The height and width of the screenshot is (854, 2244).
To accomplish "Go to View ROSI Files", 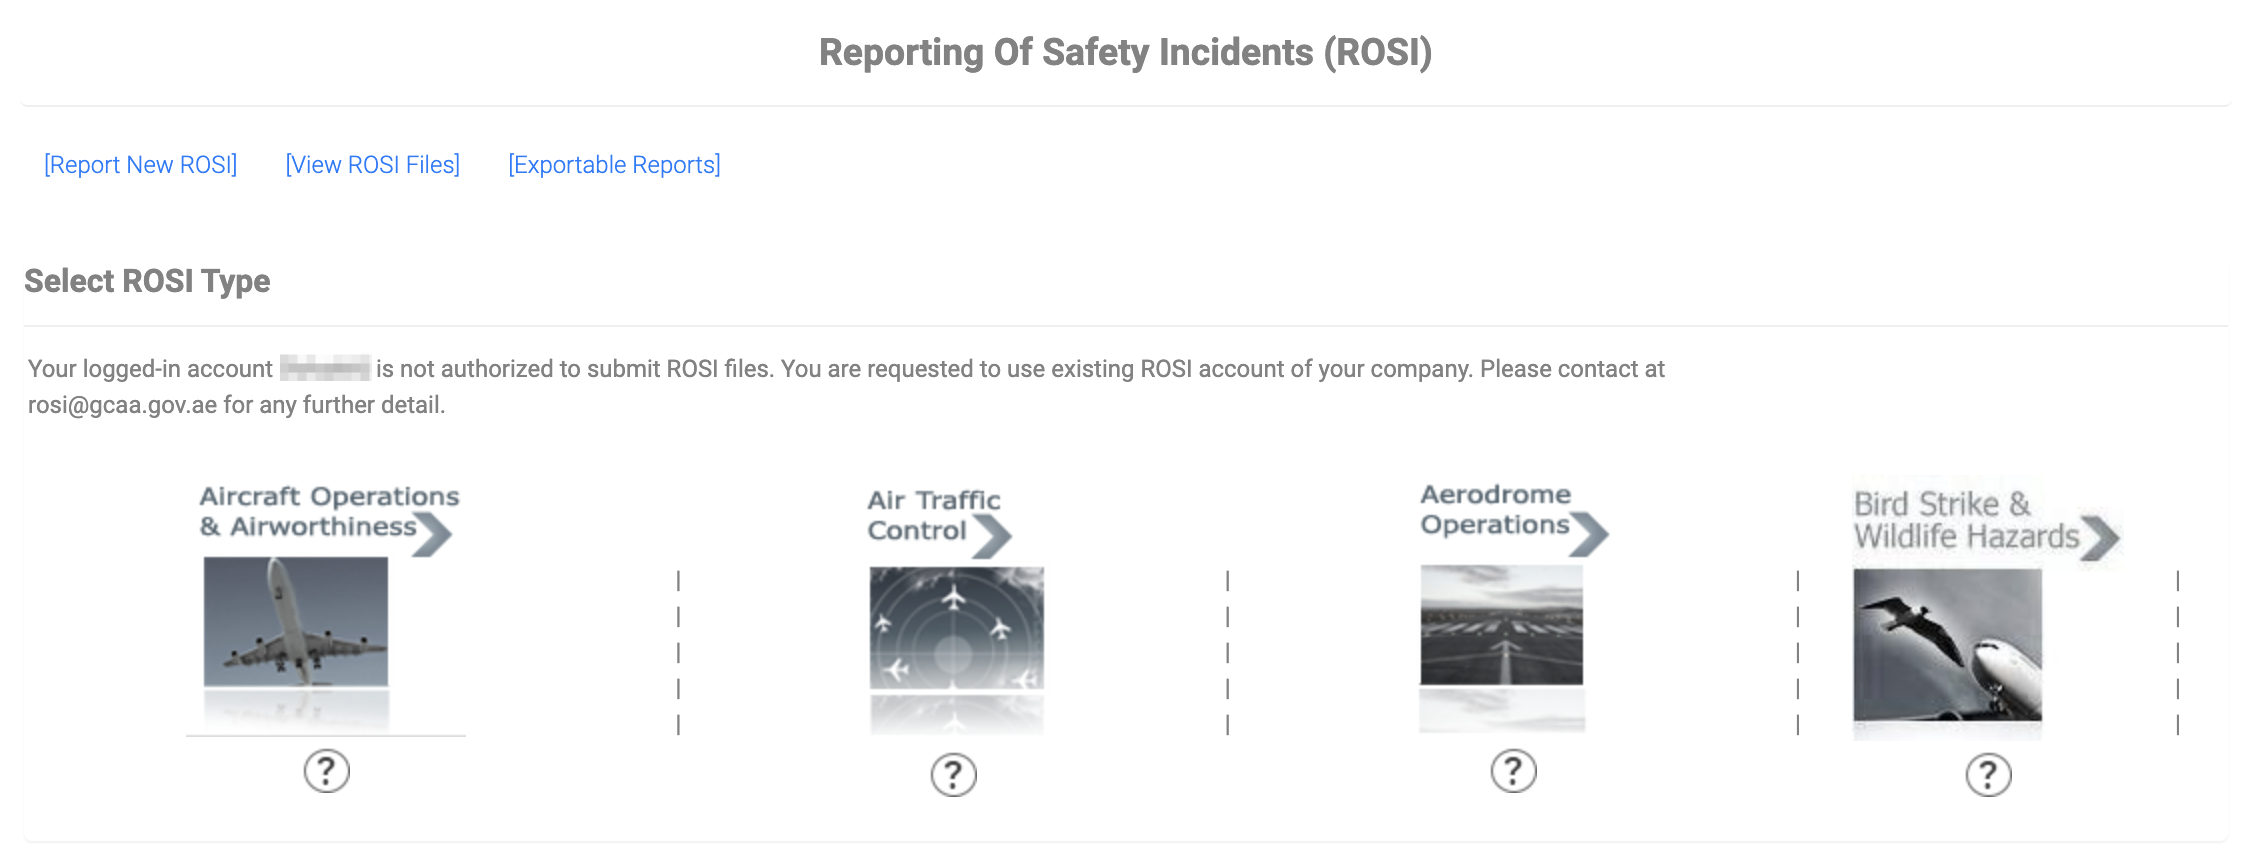I will coord(373,165).
